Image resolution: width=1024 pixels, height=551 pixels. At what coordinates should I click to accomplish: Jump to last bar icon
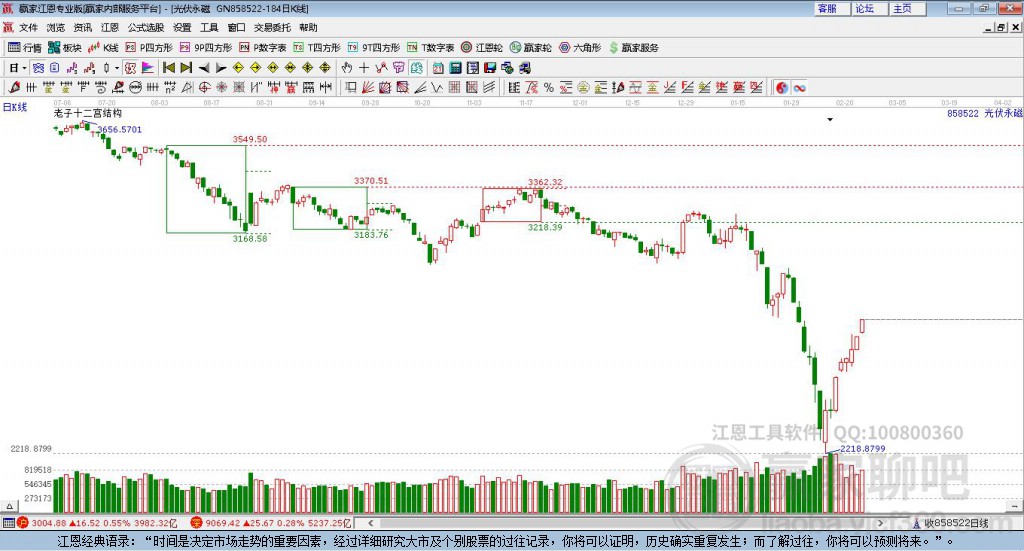coord(186,68)
